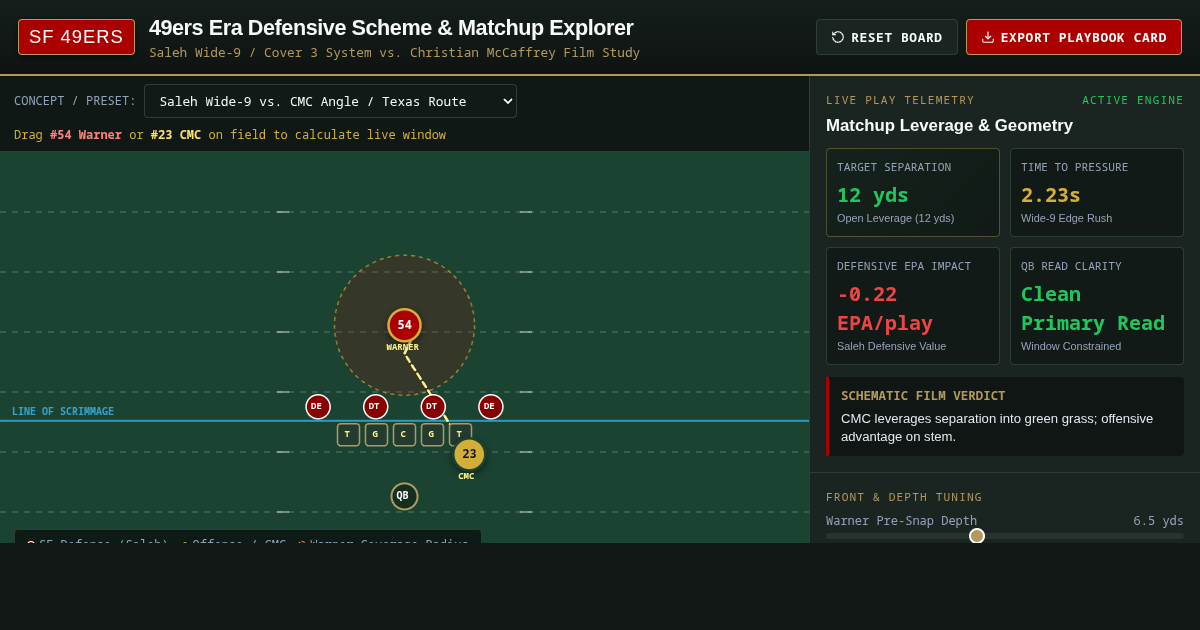Screen dimensions: 1200x630
Task: Click Export Playbook Card button
Action: point(1074,37)
